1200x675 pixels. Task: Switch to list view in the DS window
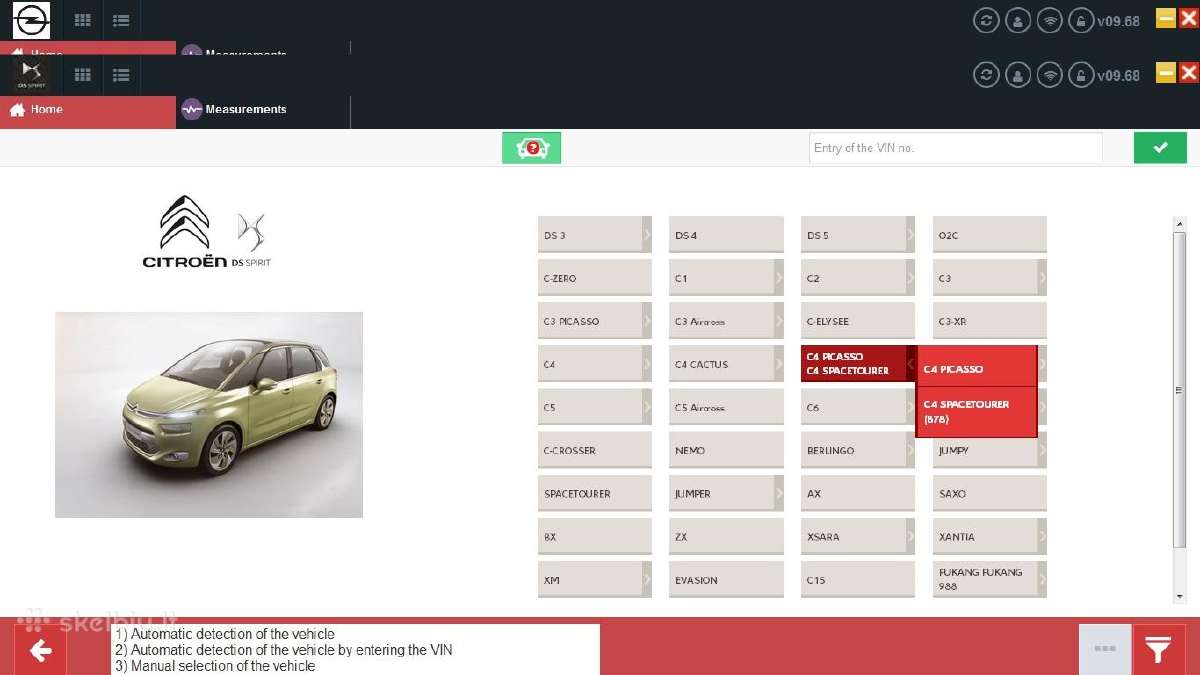pyautogui.click(x=121, y=75)
